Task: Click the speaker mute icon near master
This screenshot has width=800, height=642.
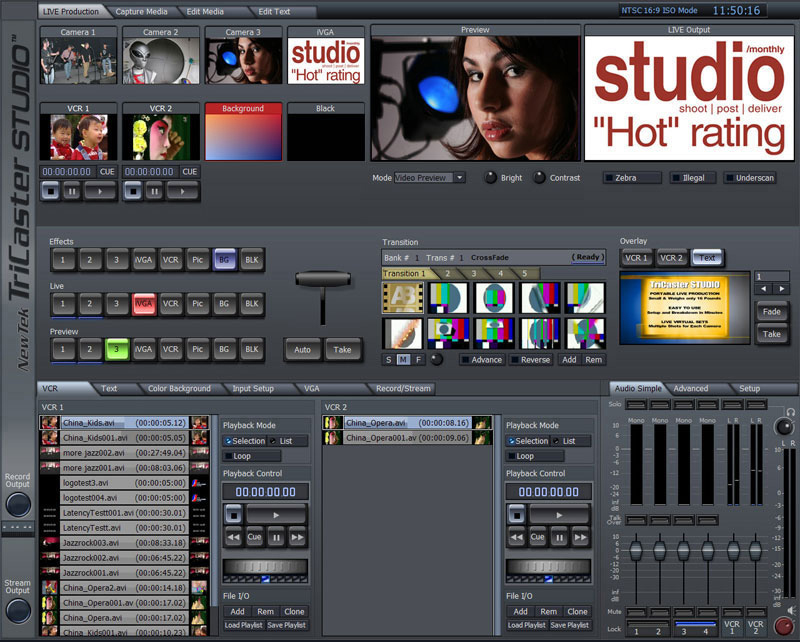Action: 791,610
